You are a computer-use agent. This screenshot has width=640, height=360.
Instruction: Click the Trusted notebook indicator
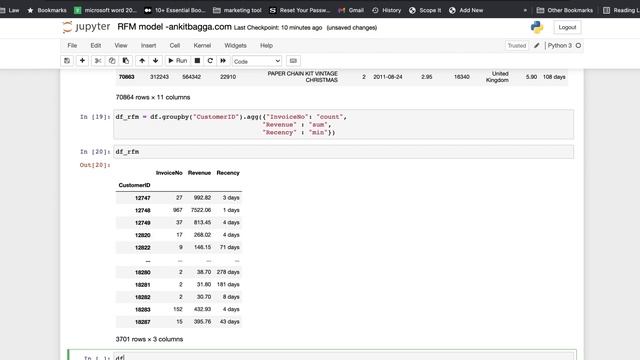517,46
